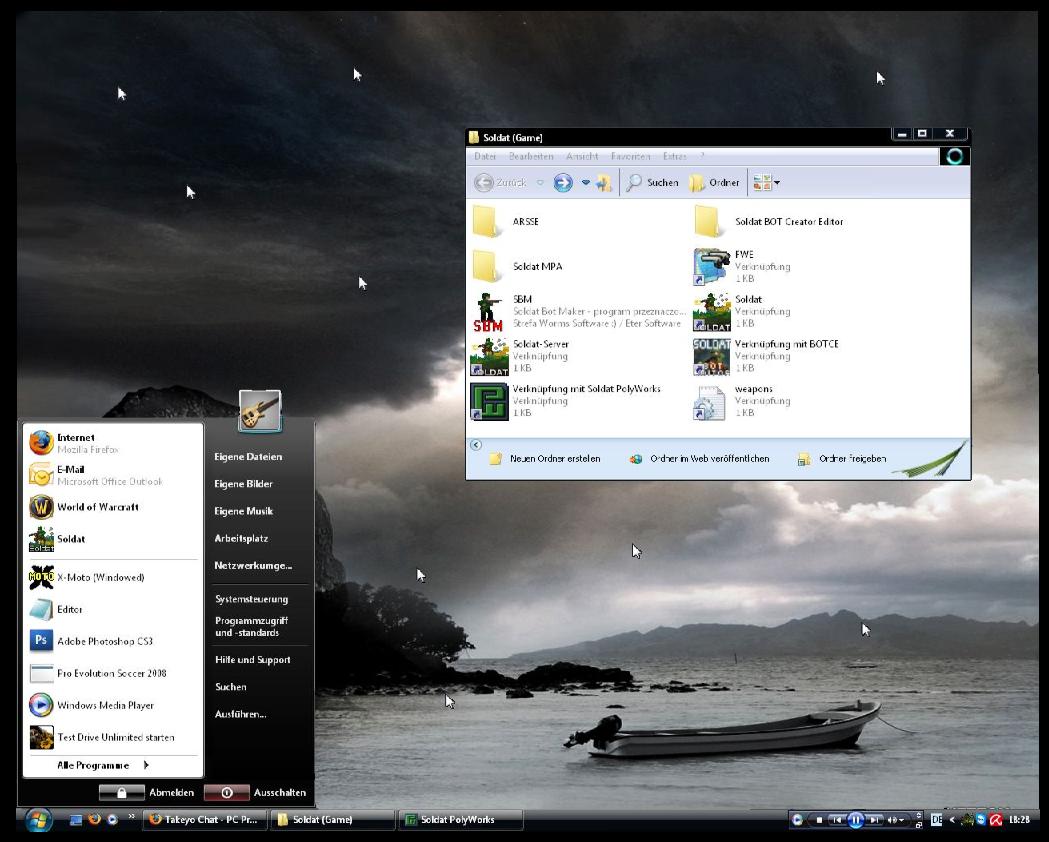Viewport: 1049px width, 842px height.
Task: Click the Forward arrow navigation button
Action: coord(563,183)
